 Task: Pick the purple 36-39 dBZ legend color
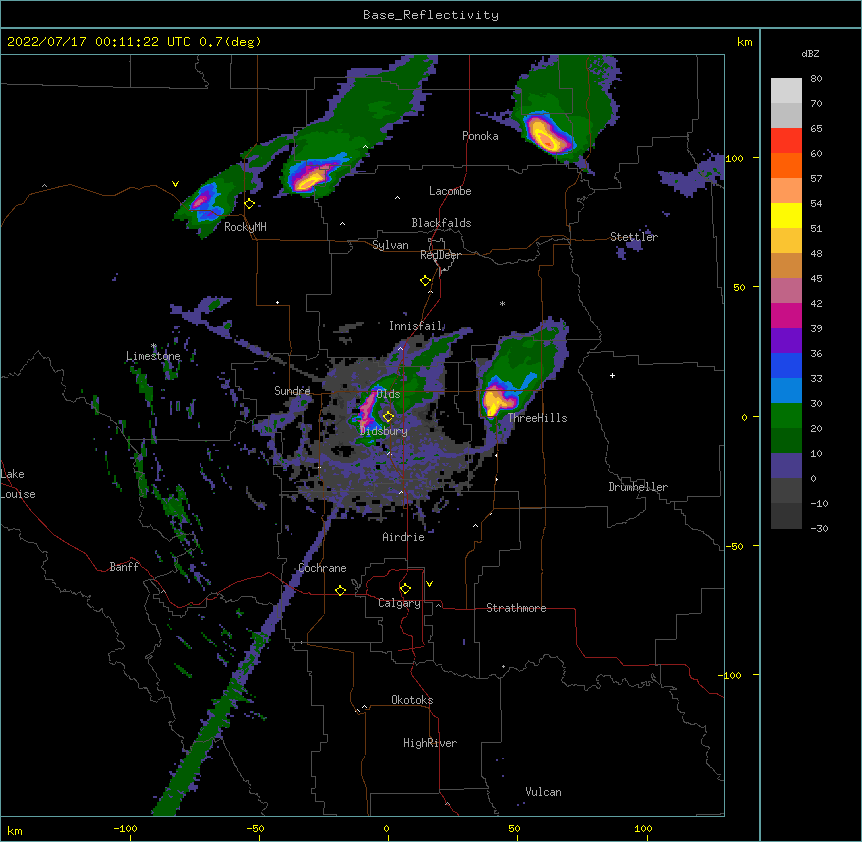tap(786, 341)
